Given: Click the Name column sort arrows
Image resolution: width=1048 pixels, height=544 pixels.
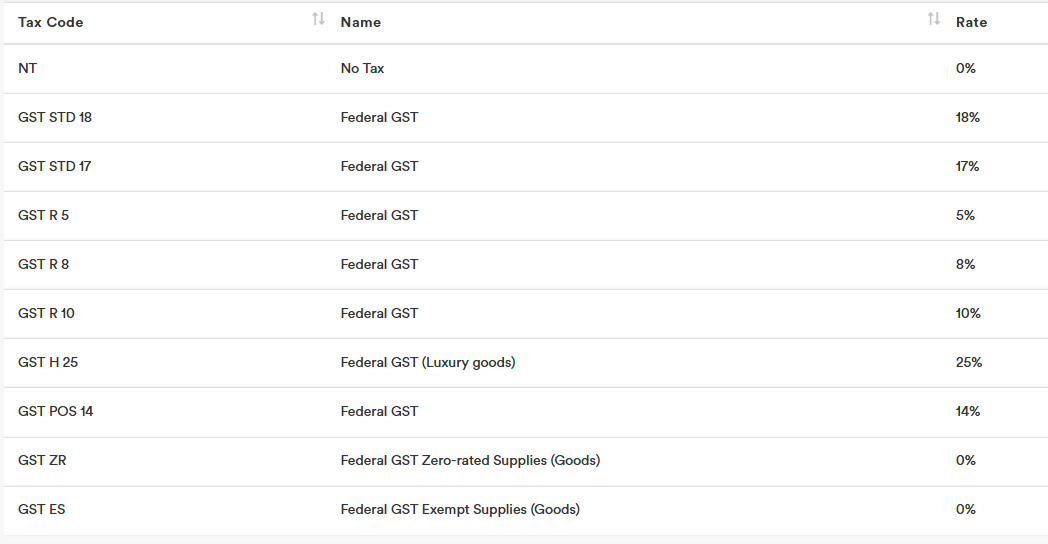Looking at the screenshot, I should (933, 19).
